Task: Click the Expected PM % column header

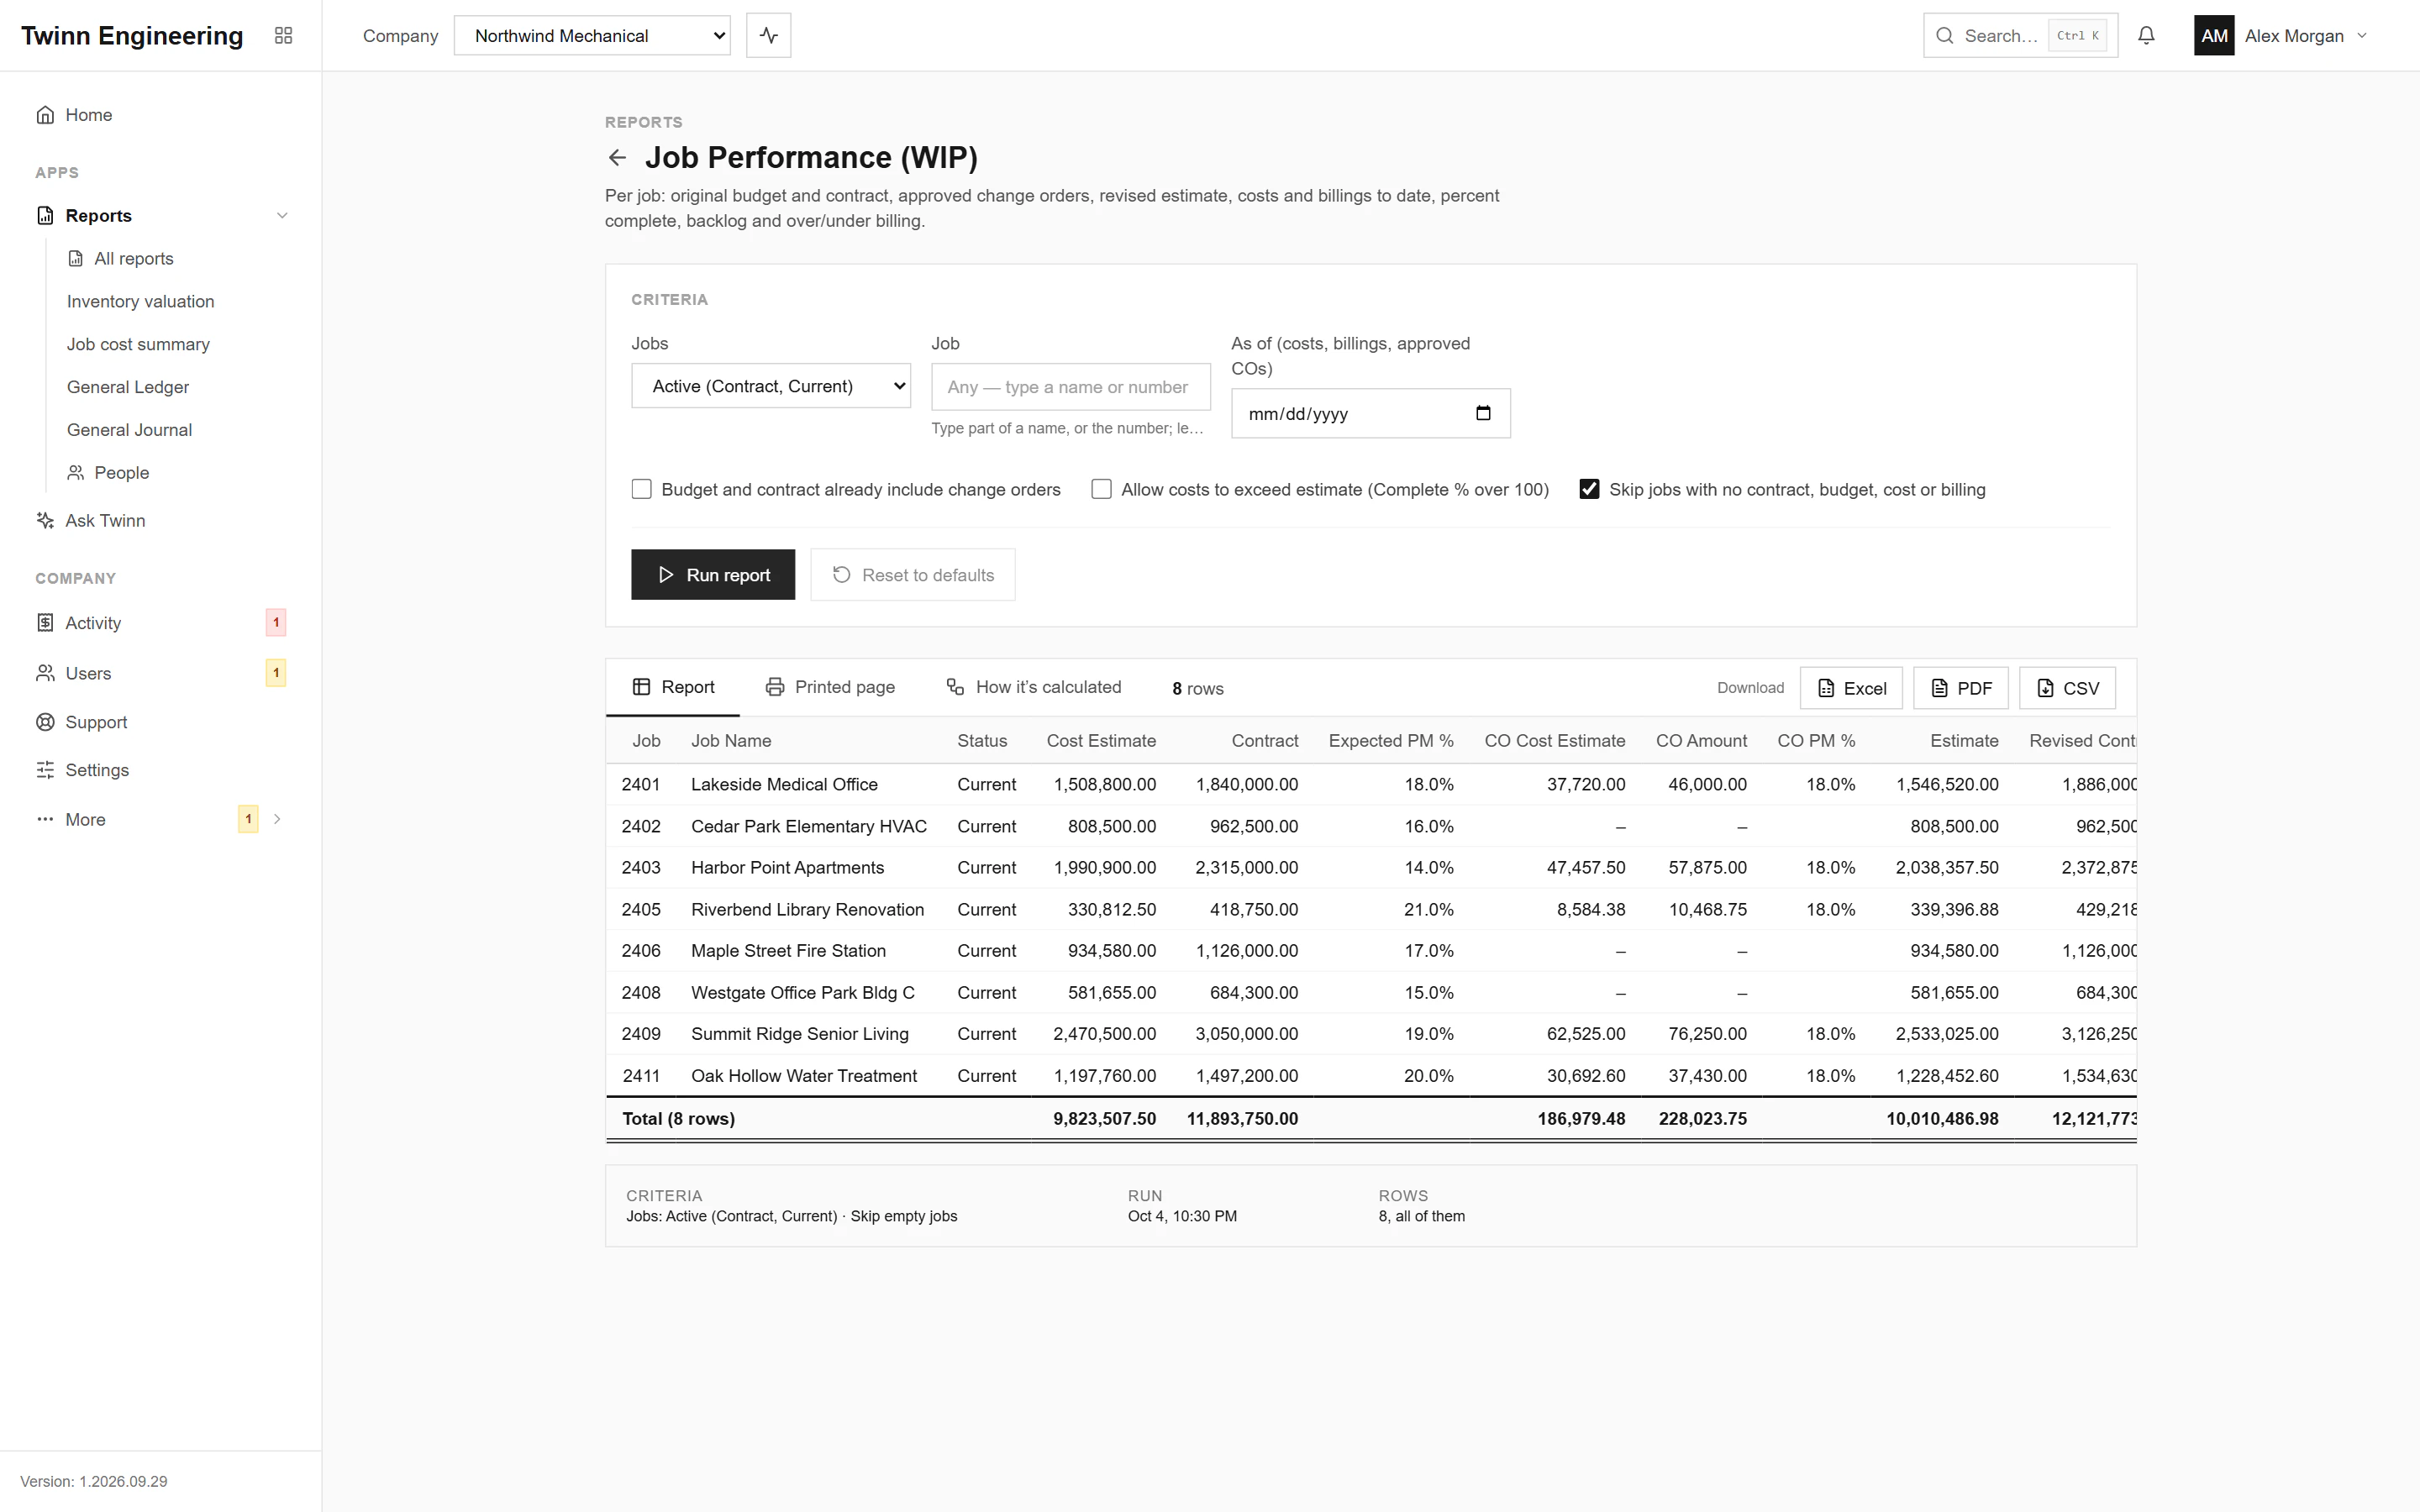Action: (x=1391, y=741)
